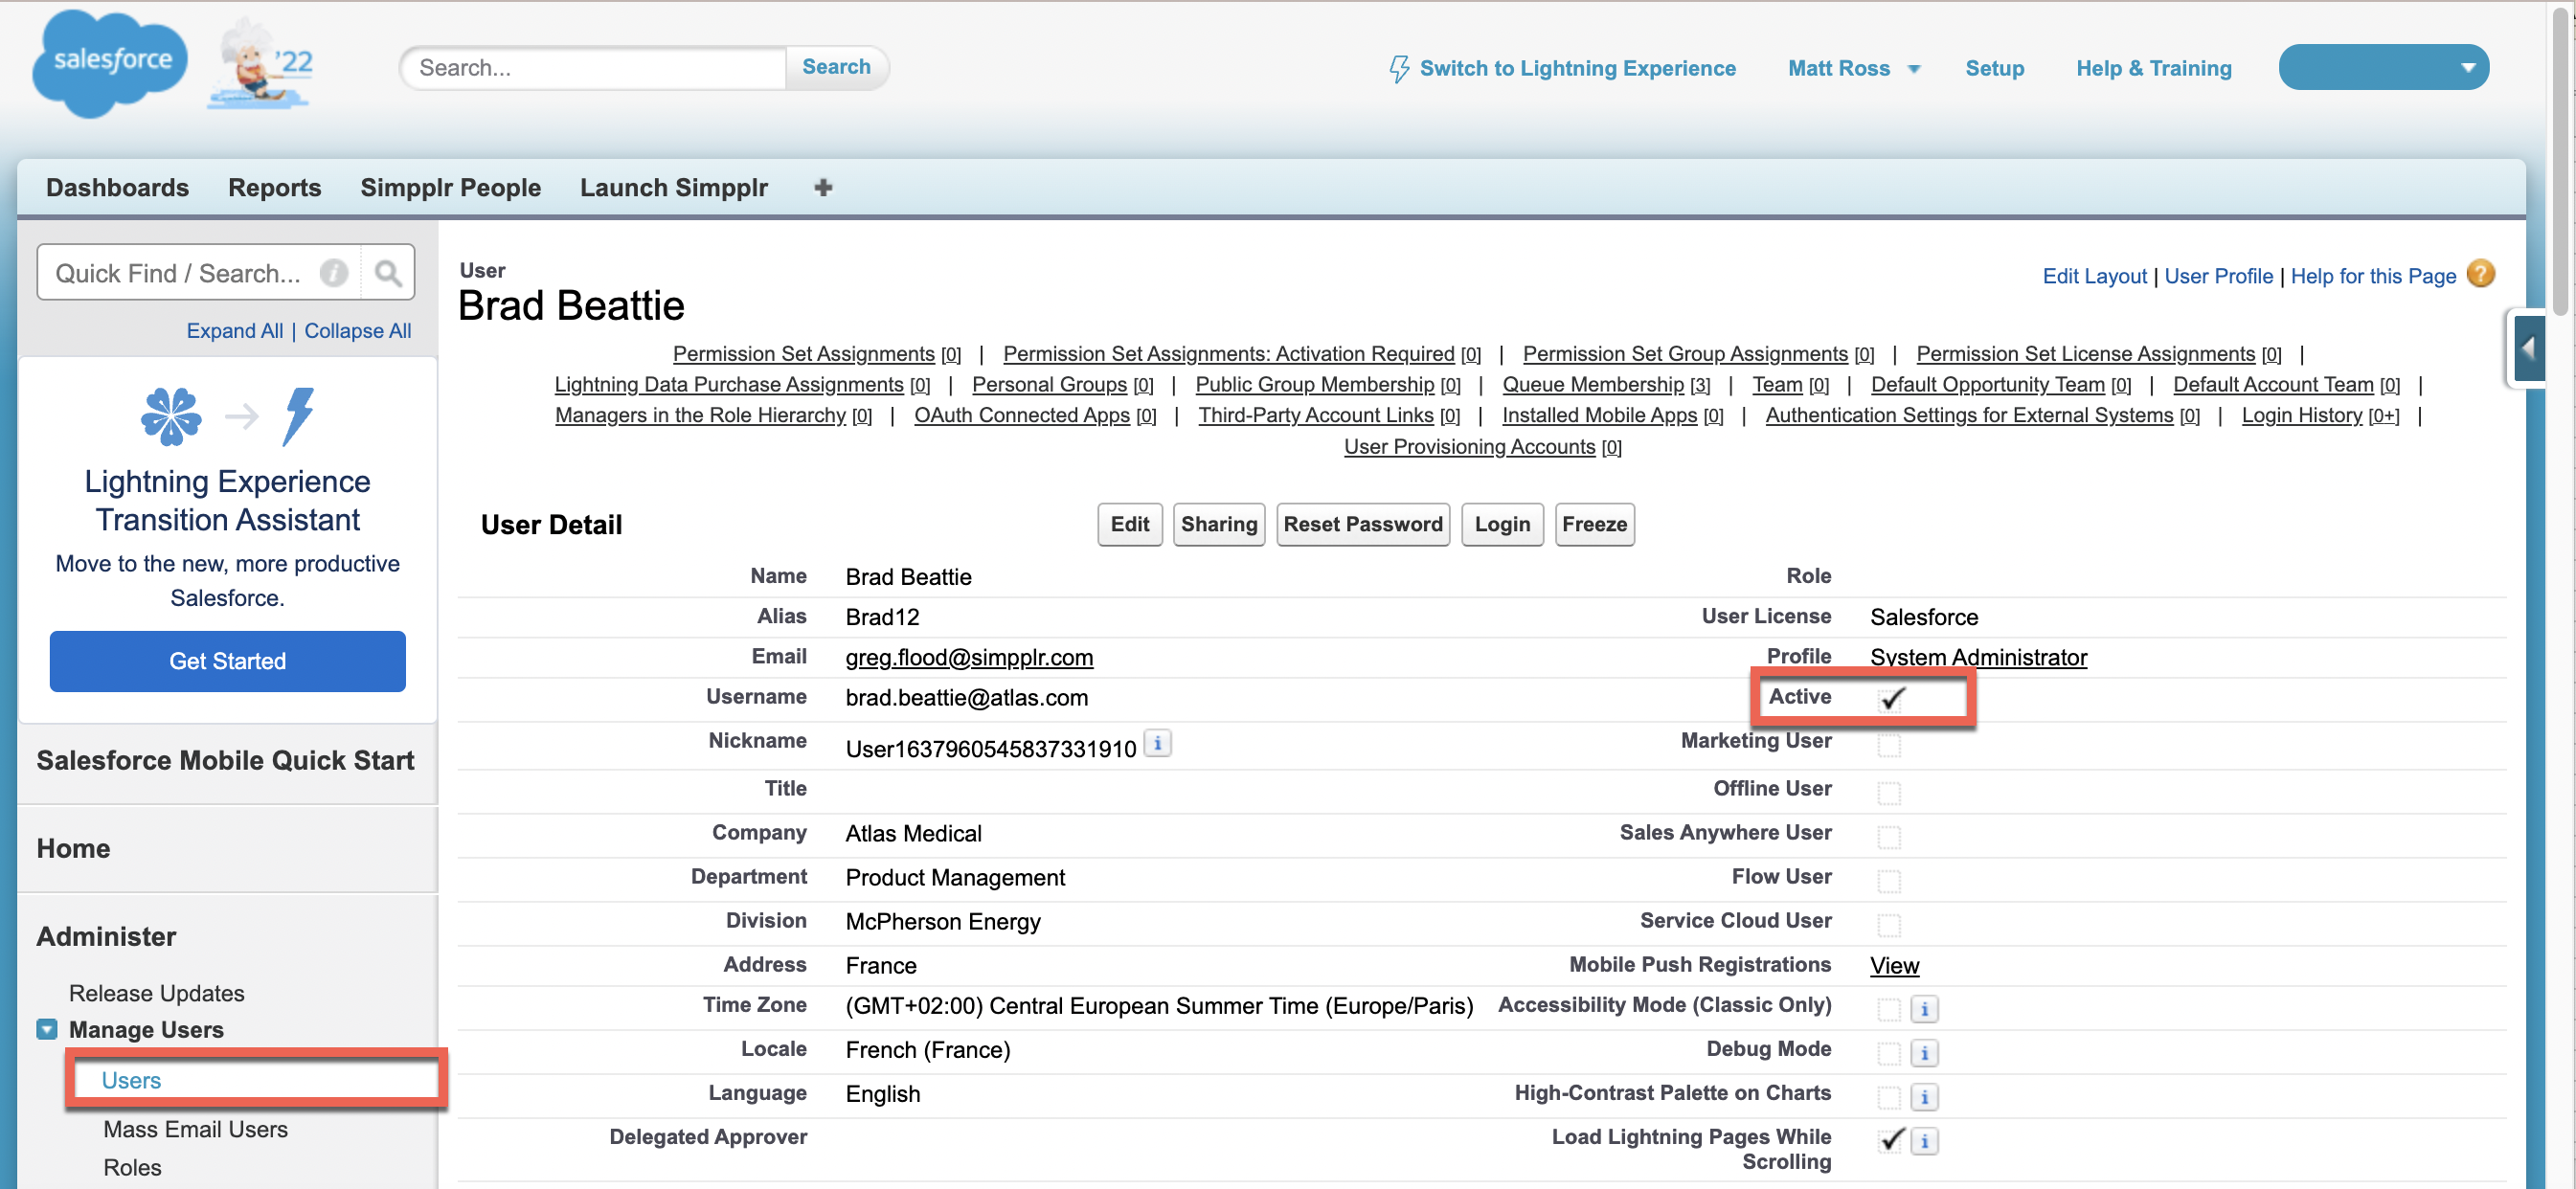Open the plus icon for all tabs
This screenshot has height=1189, width=2576.
coord(823,187)
